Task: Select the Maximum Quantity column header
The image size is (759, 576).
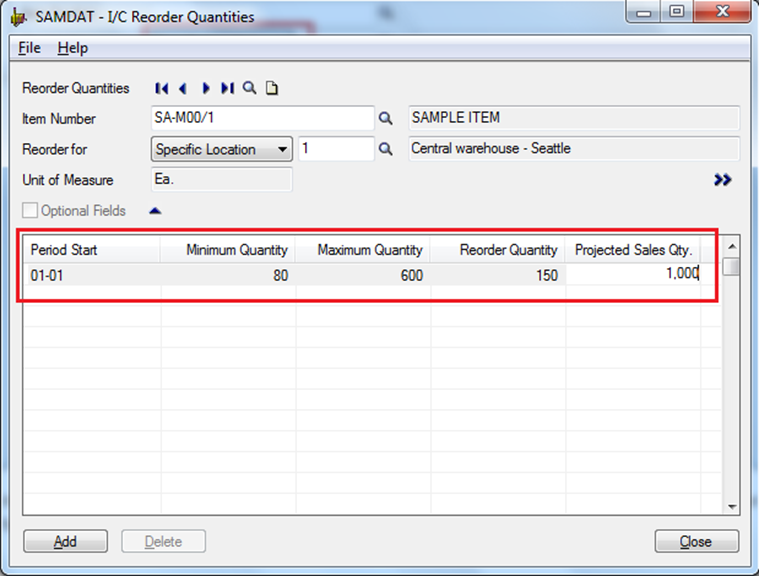Action: click(x=363, y=250)
